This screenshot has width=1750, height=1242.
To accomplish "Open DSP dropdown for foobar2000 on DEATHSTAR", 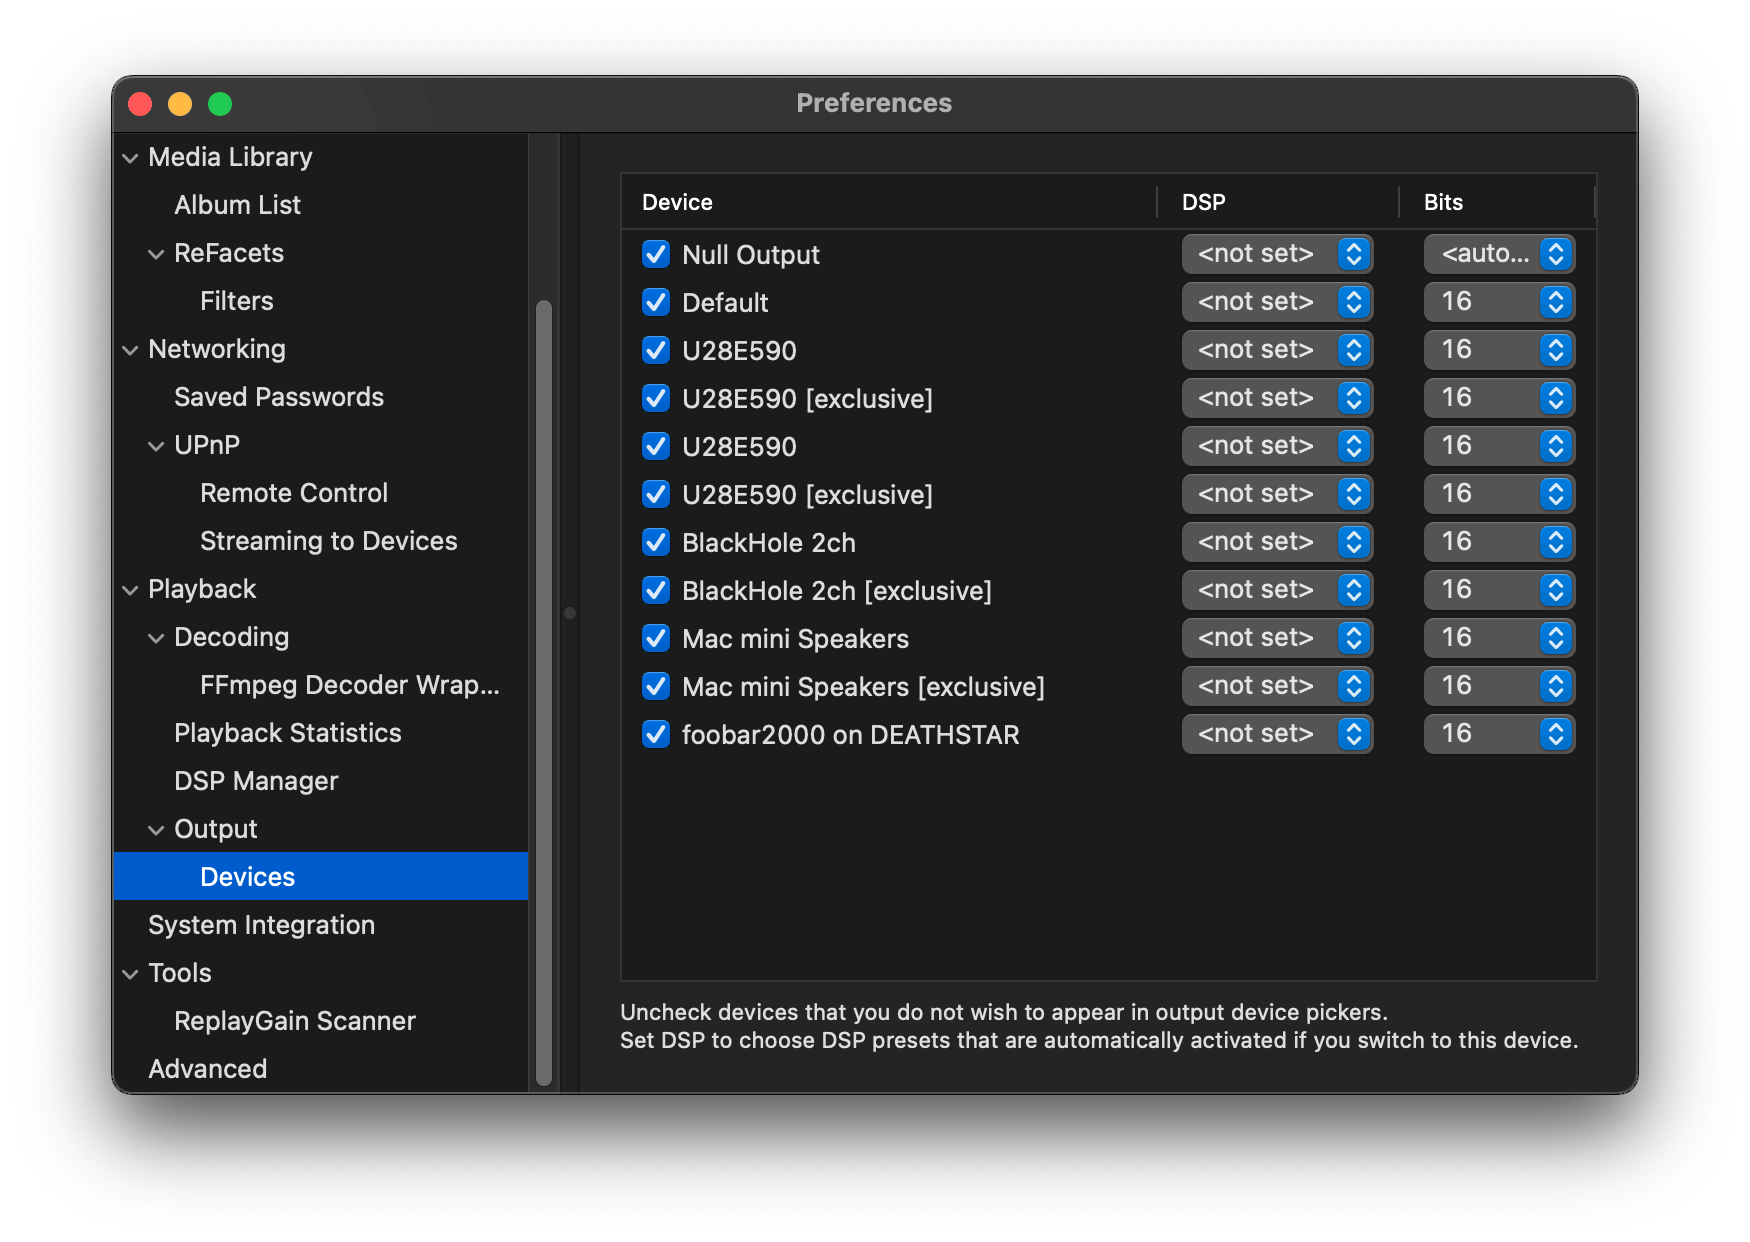I will (x=1277, y=734).
